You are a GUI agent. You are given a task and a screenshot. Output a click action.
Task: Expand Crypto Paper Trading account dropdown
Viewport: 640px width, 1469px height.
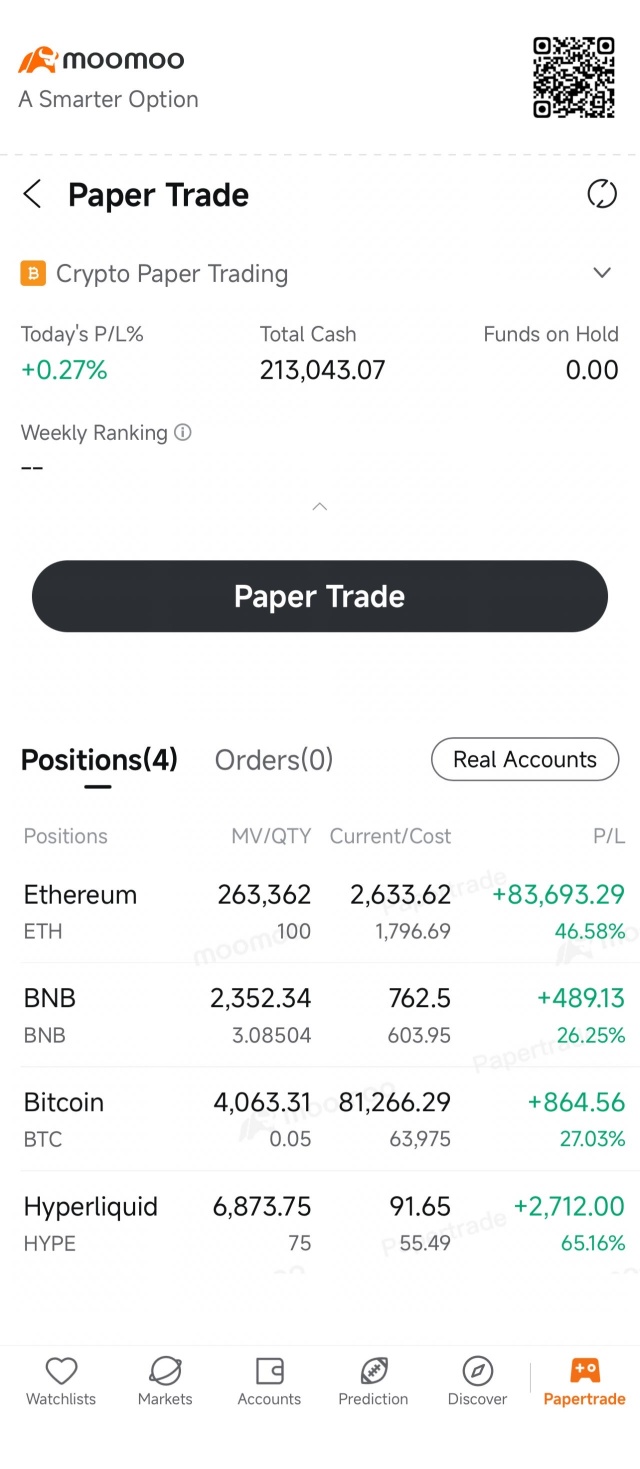pos(602,273)
